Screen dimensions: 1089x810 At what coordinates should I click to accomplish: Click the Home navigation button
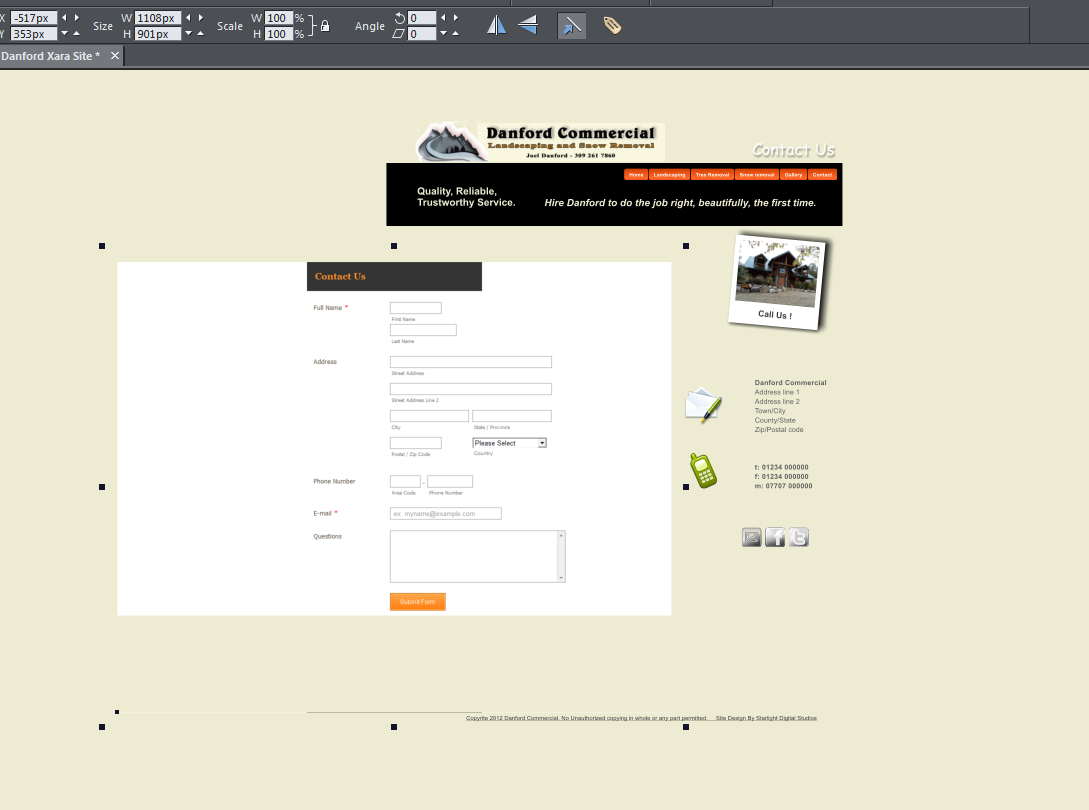(x=637, y=174)
